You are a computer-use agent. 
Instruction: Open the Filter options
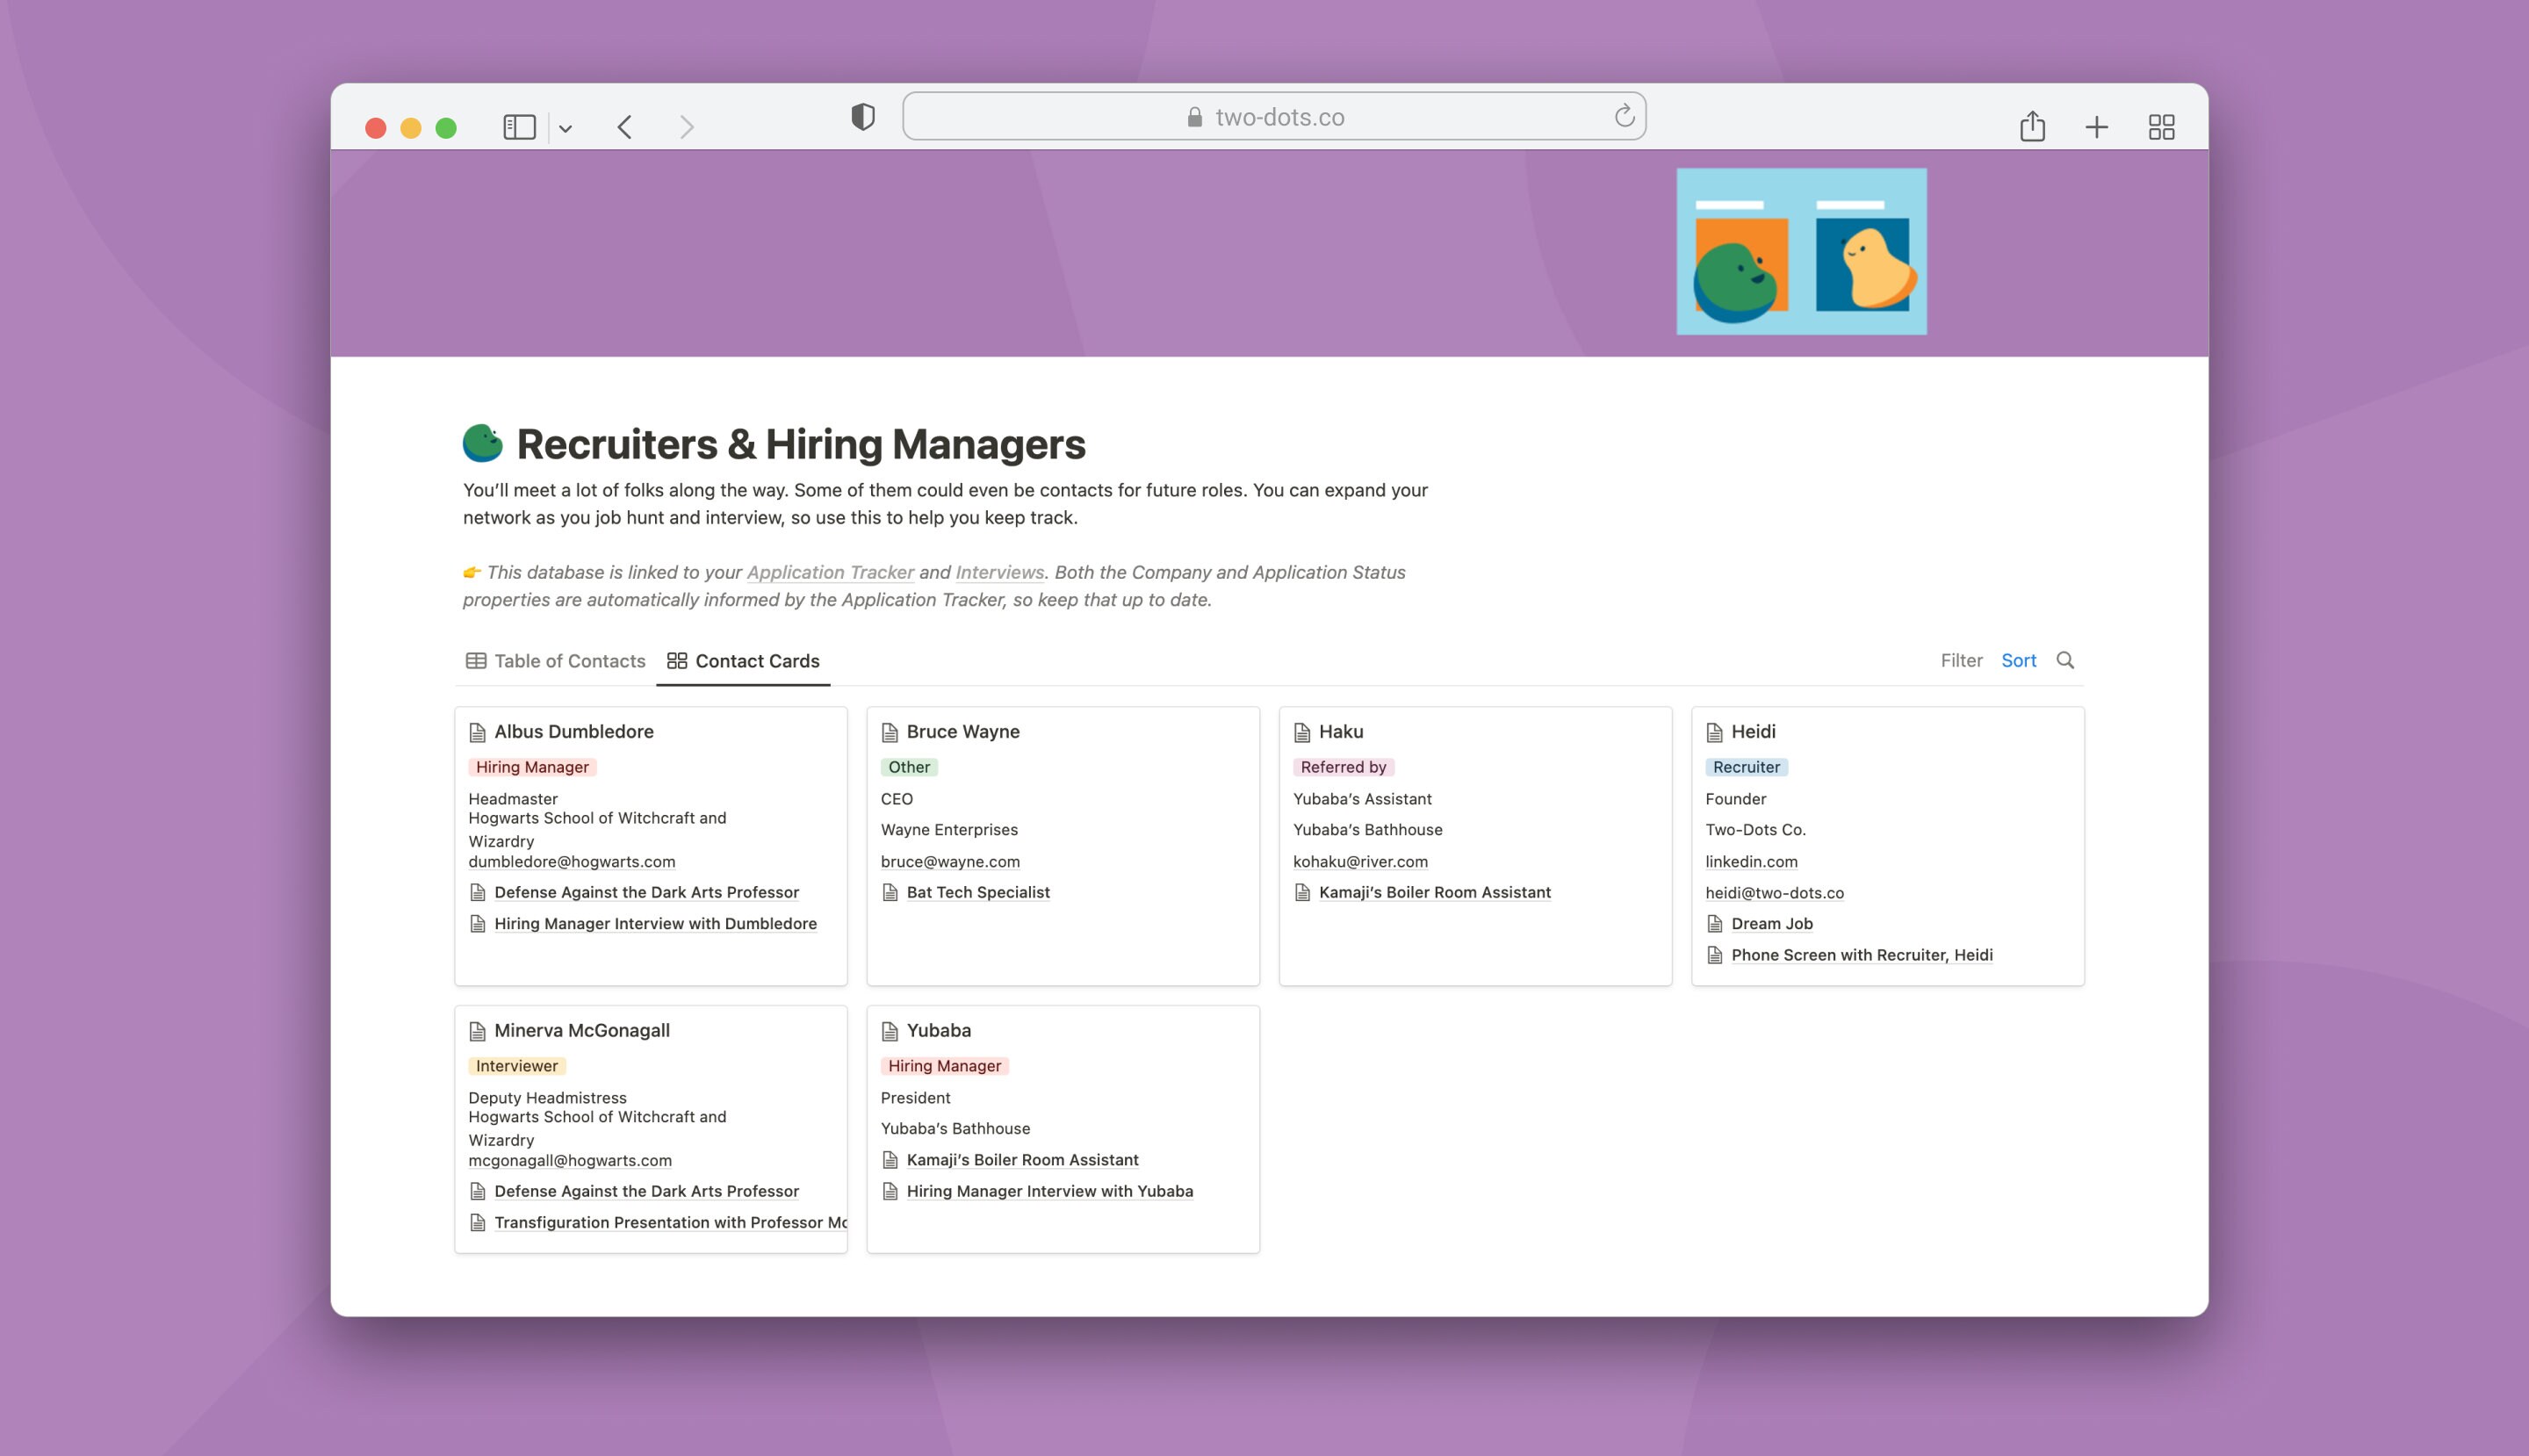point(1961,660)
